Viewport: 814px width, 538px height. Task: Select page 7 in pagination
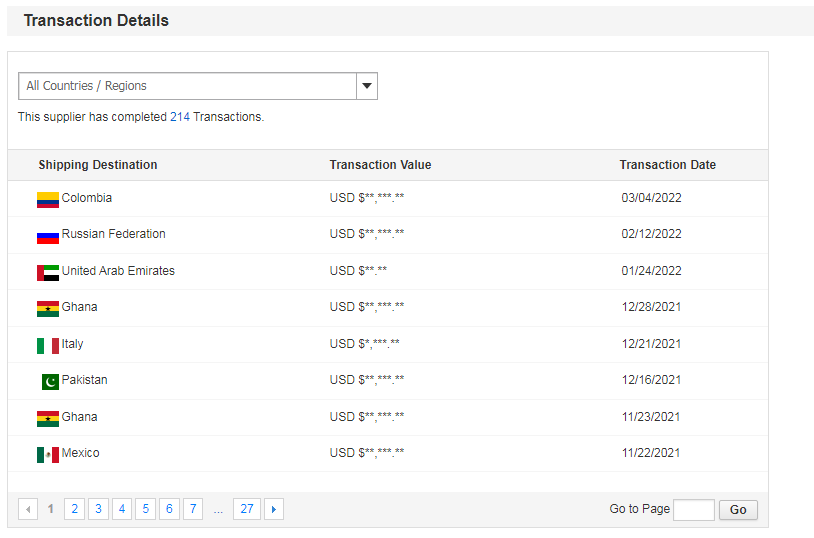[193, 510]
